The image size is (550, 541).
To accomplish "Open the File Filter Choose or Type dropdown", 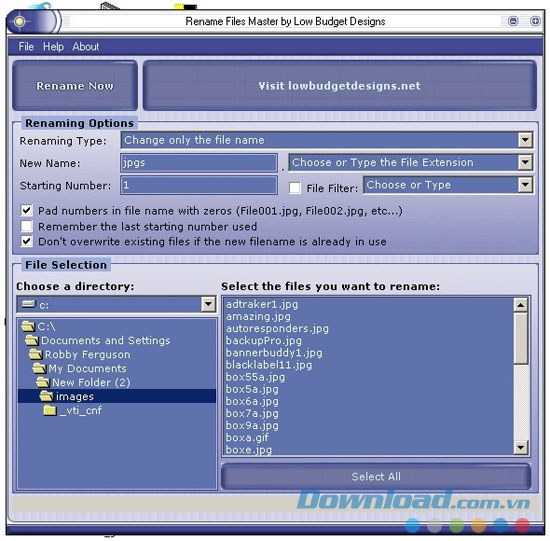I will coord(525,185).
